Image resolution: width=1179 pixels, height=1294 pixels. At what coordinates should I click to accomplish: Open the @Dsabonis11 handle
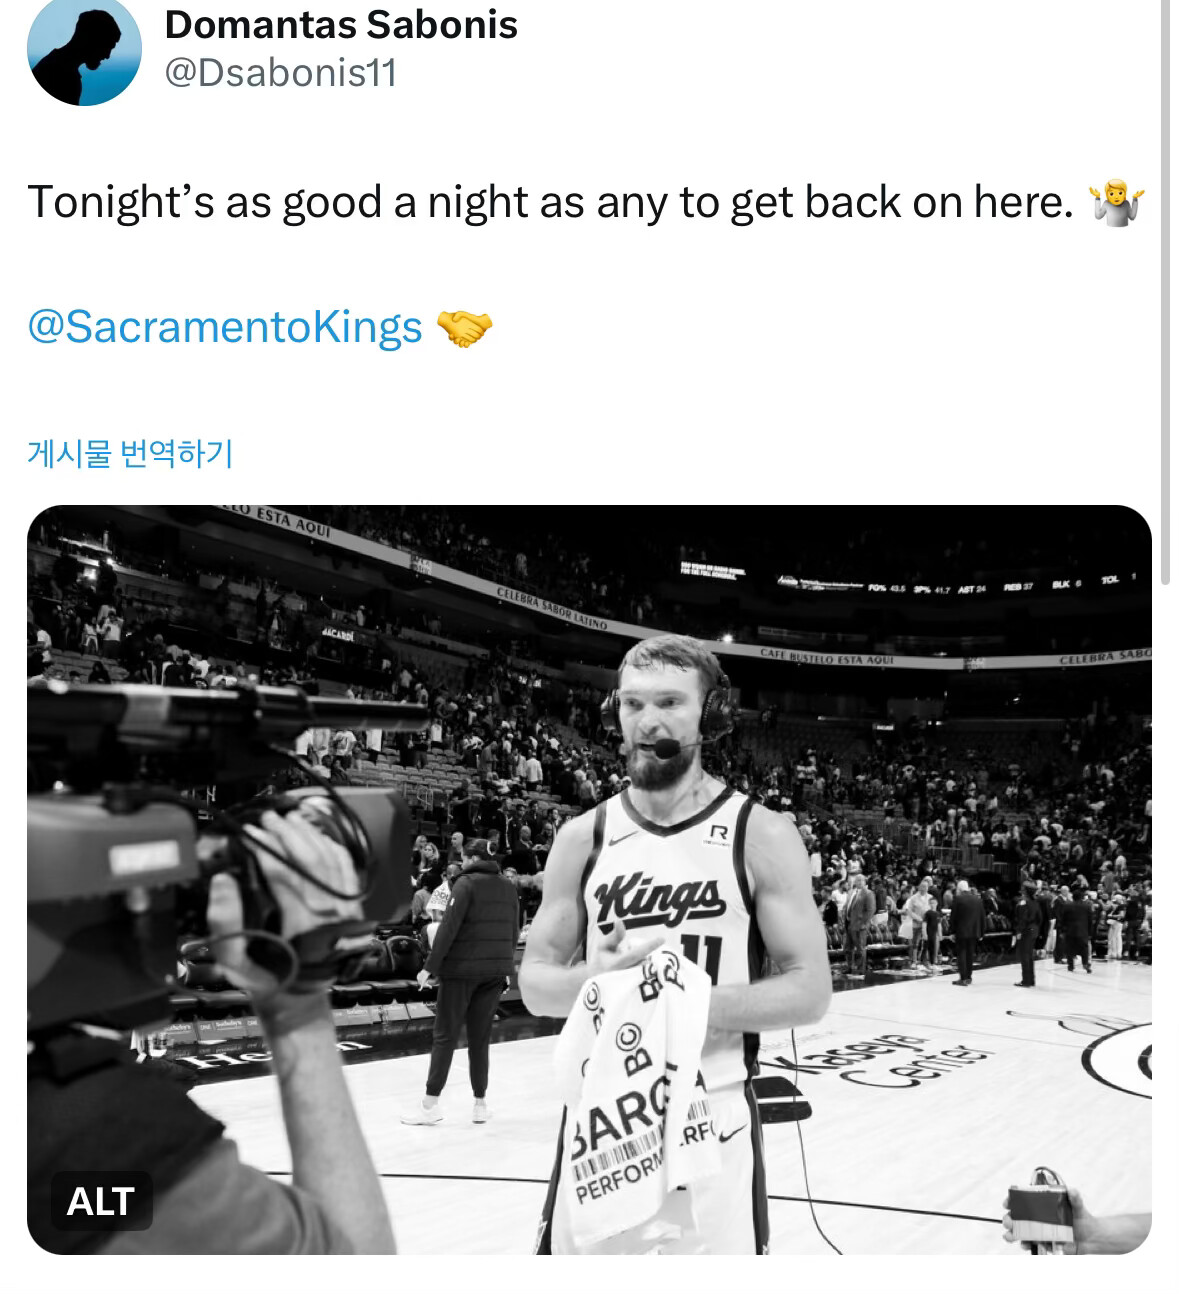280,73
